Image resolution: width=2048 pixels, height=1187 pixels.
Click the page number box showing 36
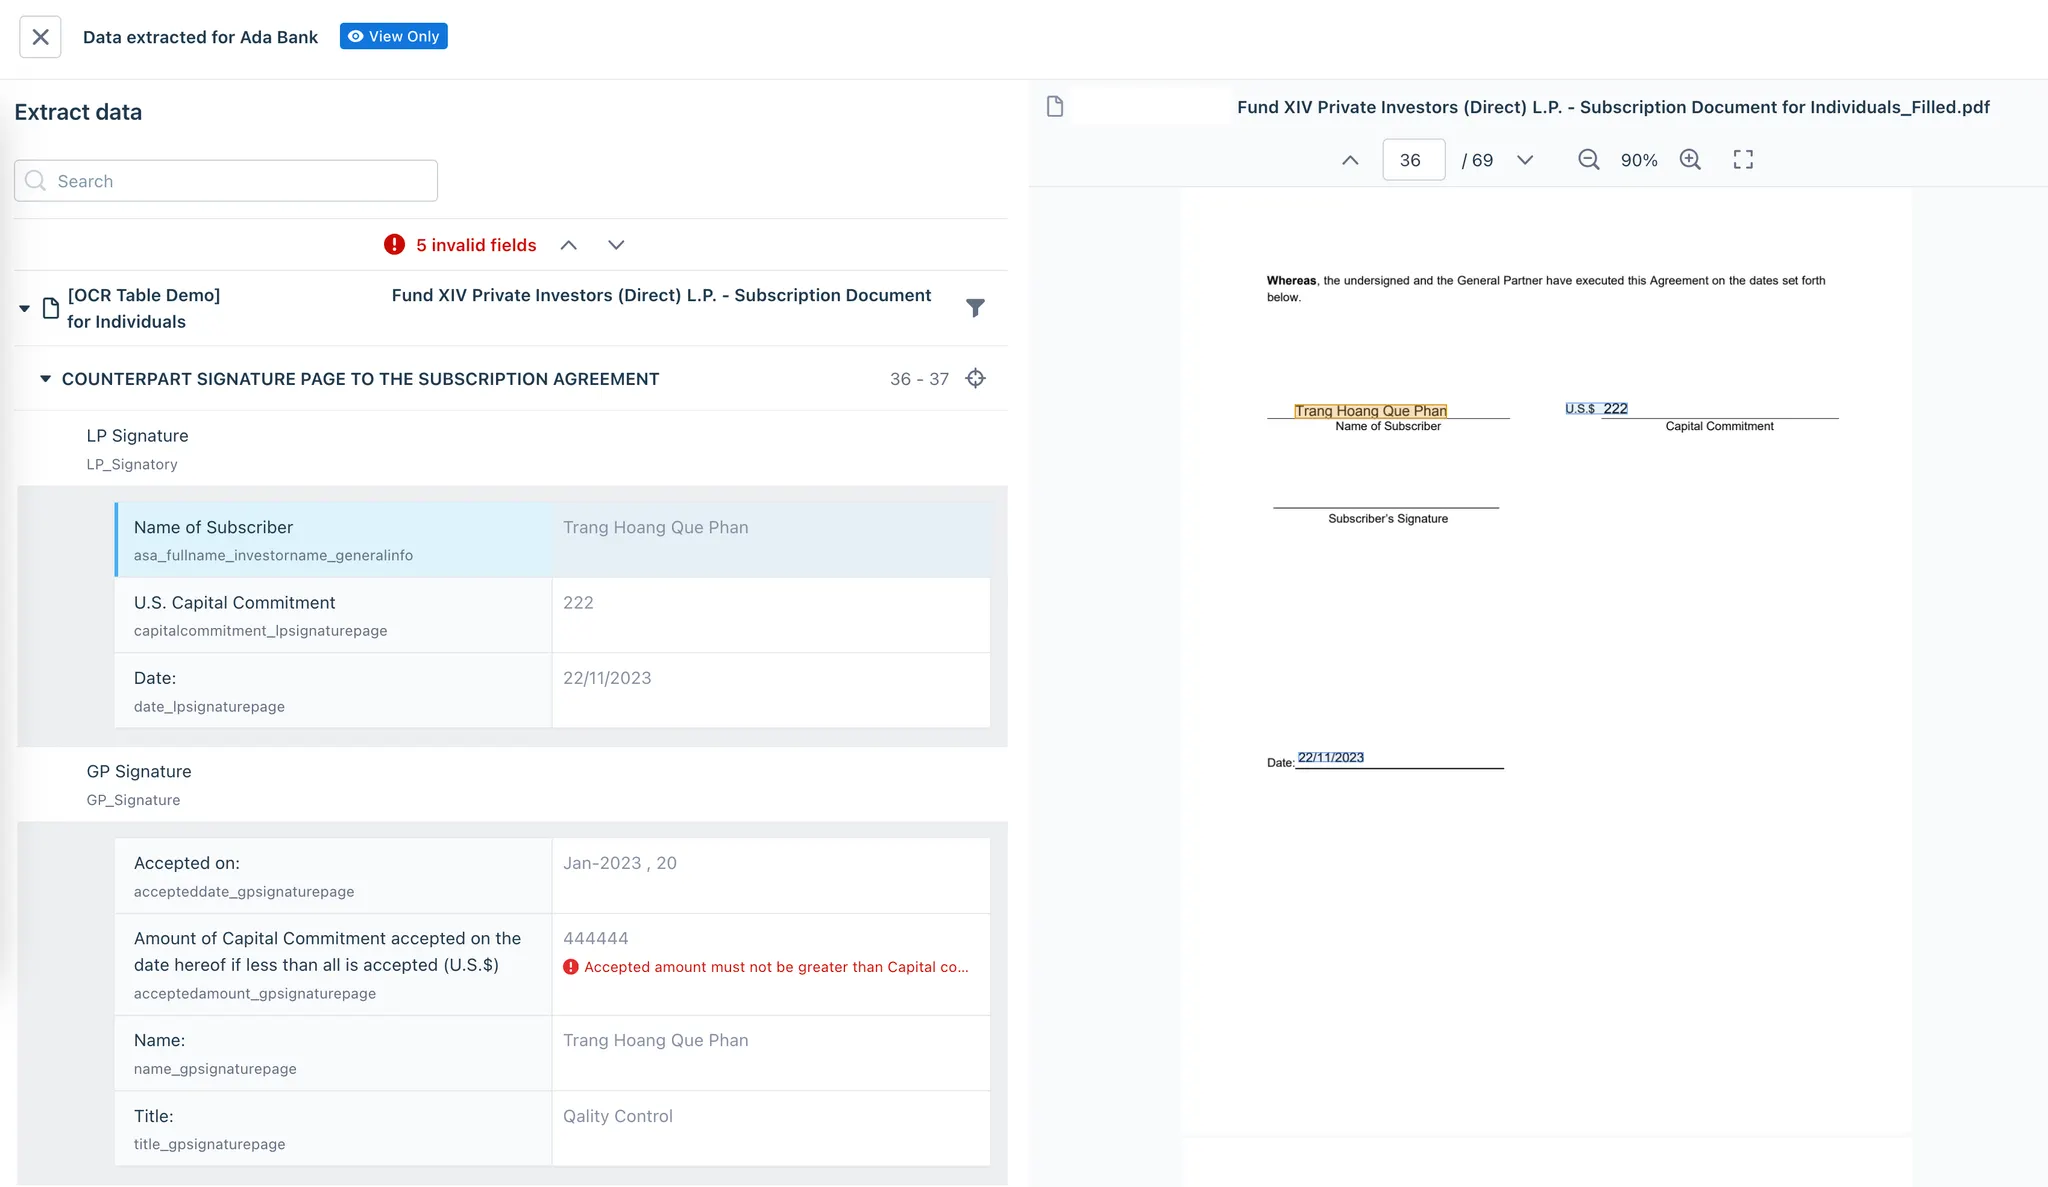1412,160
